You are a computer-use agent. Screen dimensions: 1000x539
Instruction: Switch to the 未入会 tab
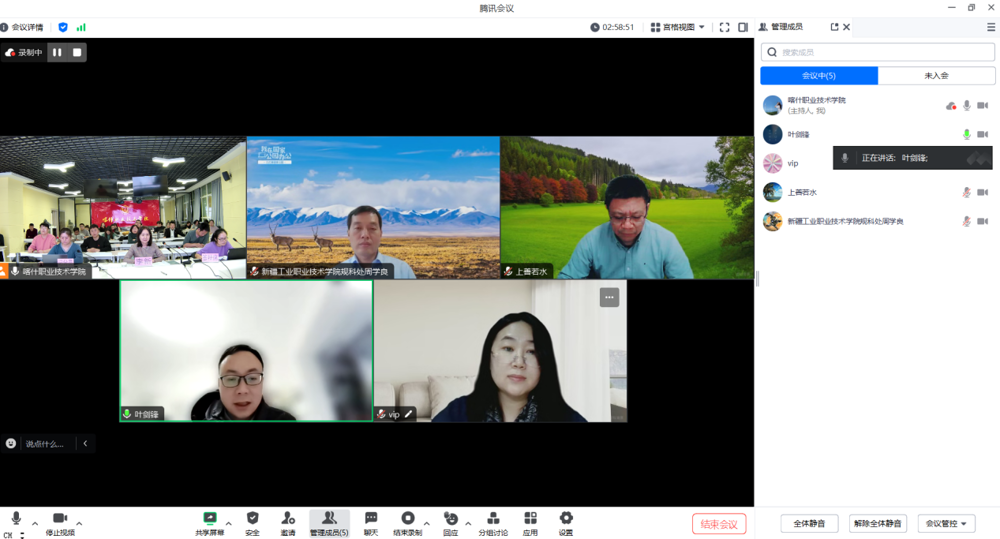936,76
